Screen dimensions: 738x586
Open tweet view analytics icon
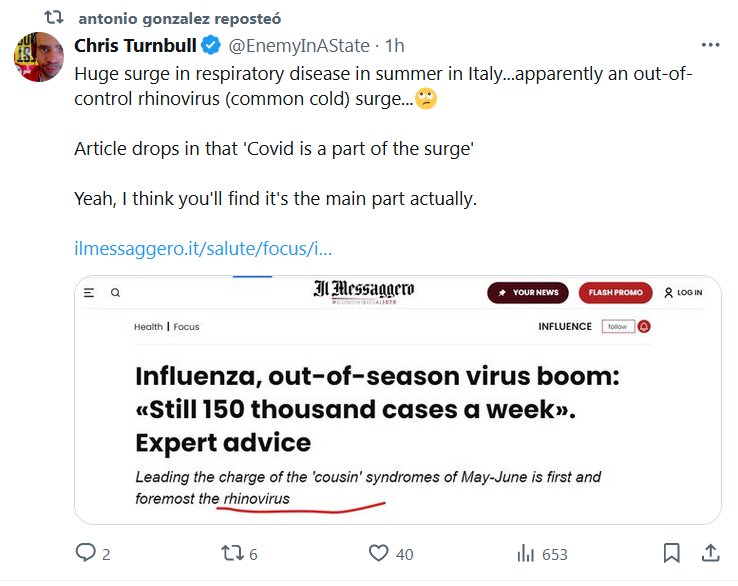(x=524, y=553)
